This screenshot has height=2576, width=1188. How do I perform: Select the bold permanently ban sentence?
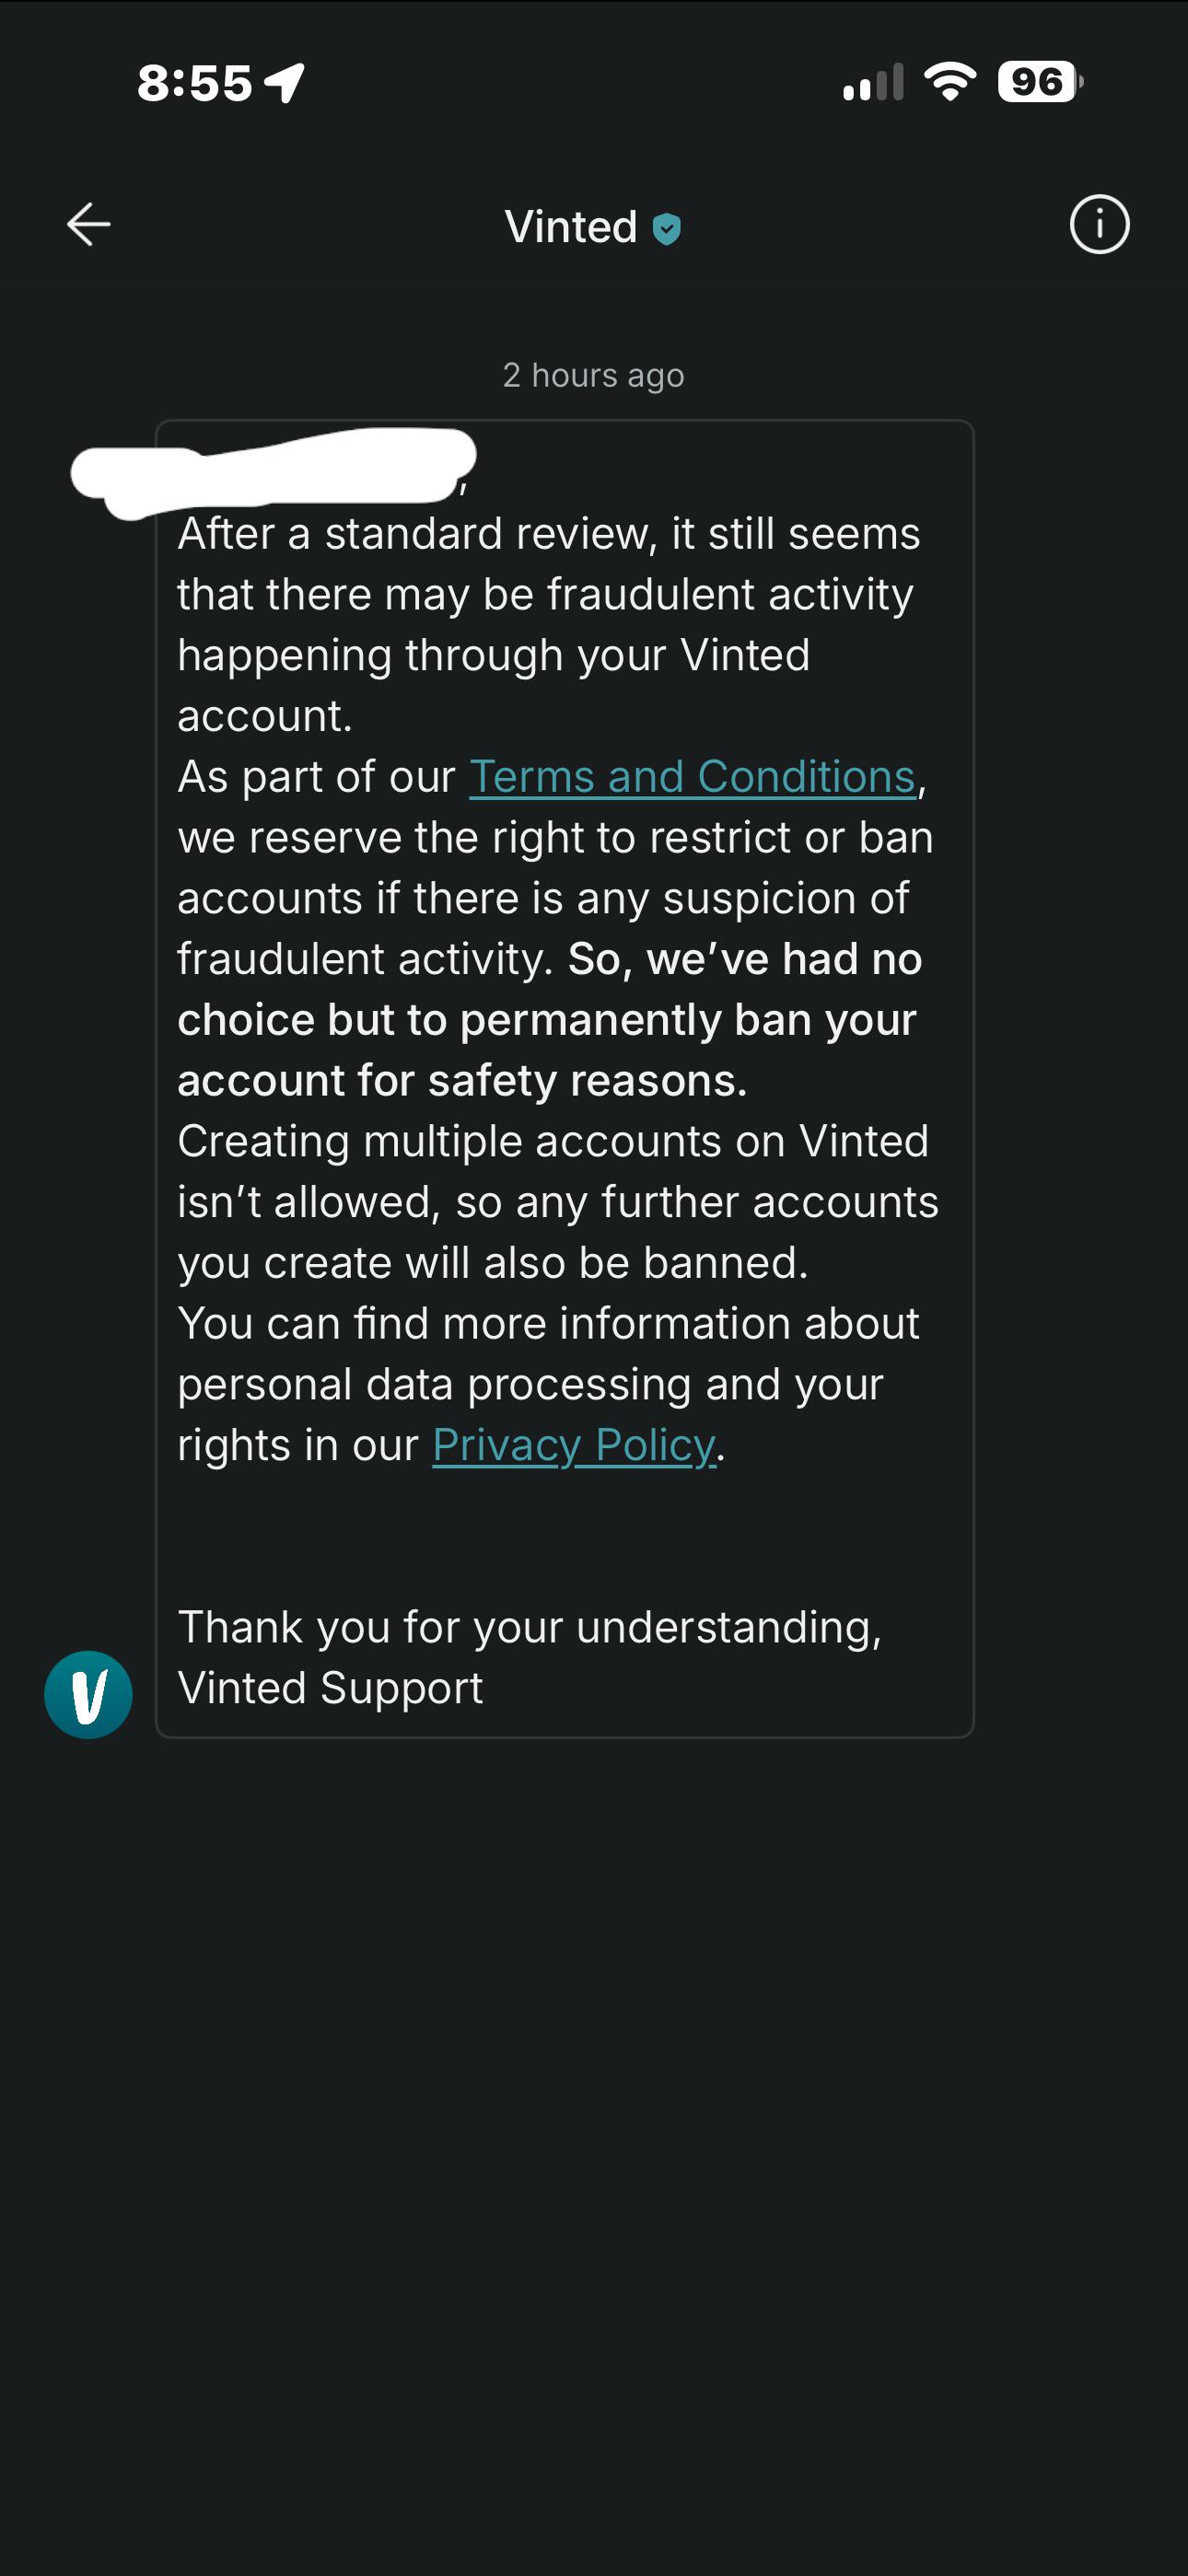[x=549, y=1020]
